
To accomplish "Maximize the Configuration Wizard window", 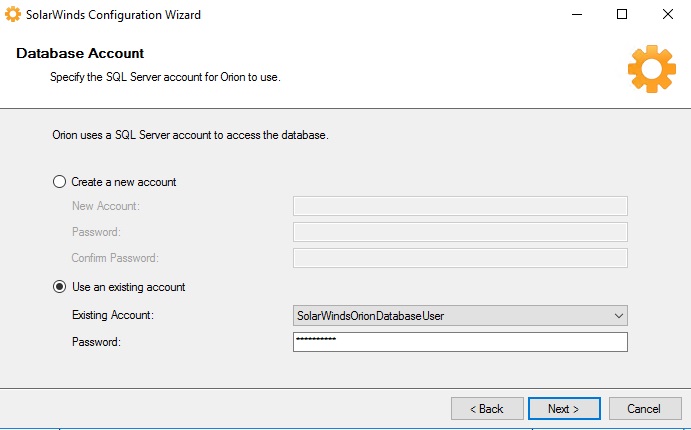I will pyautogui.click(x=622, y=15).
